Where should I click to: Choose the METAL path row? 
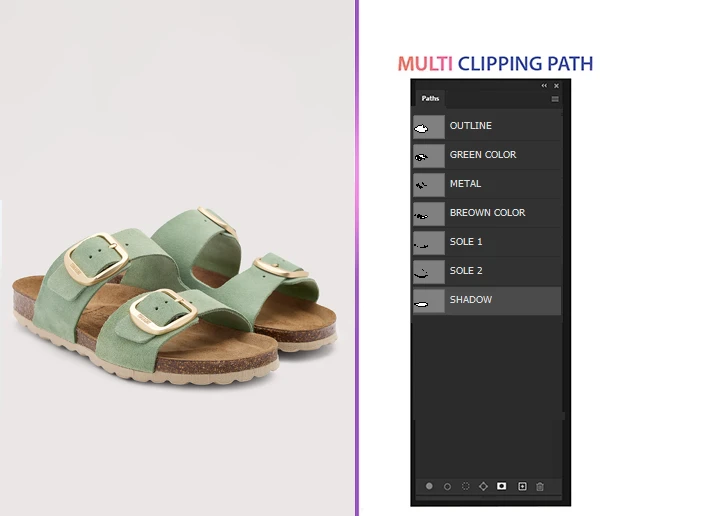click(465, 184)
